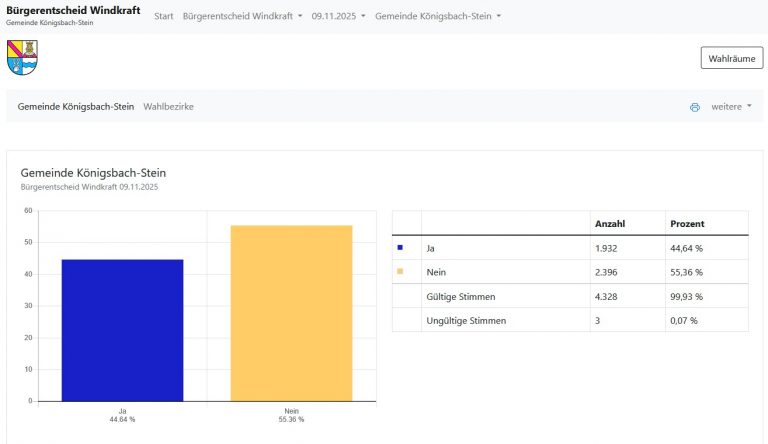The width and height of the screenshot is (768, 444).
Task: Open the Bürgerentscheid Windkraft navigation dropdown
Action: click(x=242, y=17)
